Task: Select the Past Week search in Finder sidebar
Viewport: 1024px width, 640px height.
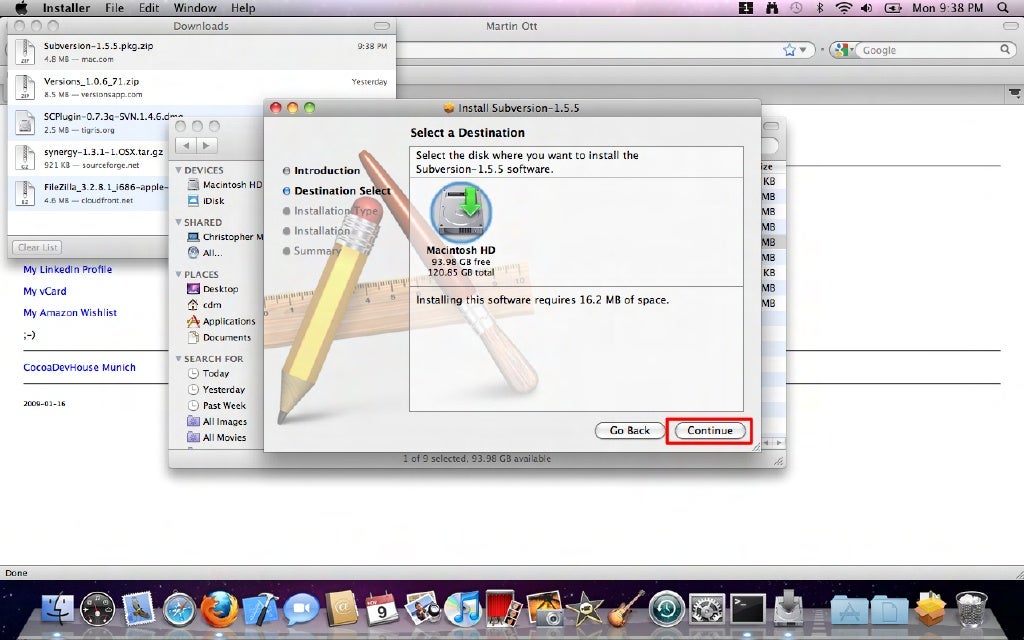Action: pyautogui.click(x=216, y=406)
